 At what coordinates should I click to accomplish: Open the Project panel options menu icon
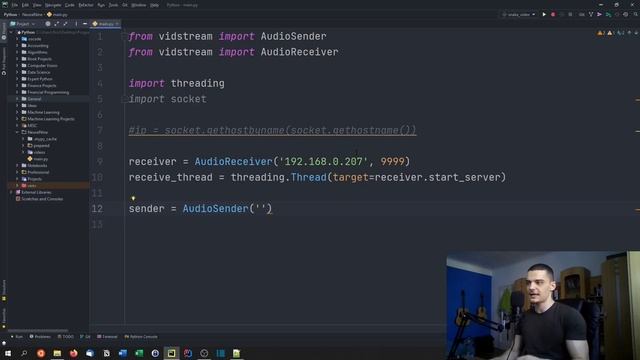[76, 24]
